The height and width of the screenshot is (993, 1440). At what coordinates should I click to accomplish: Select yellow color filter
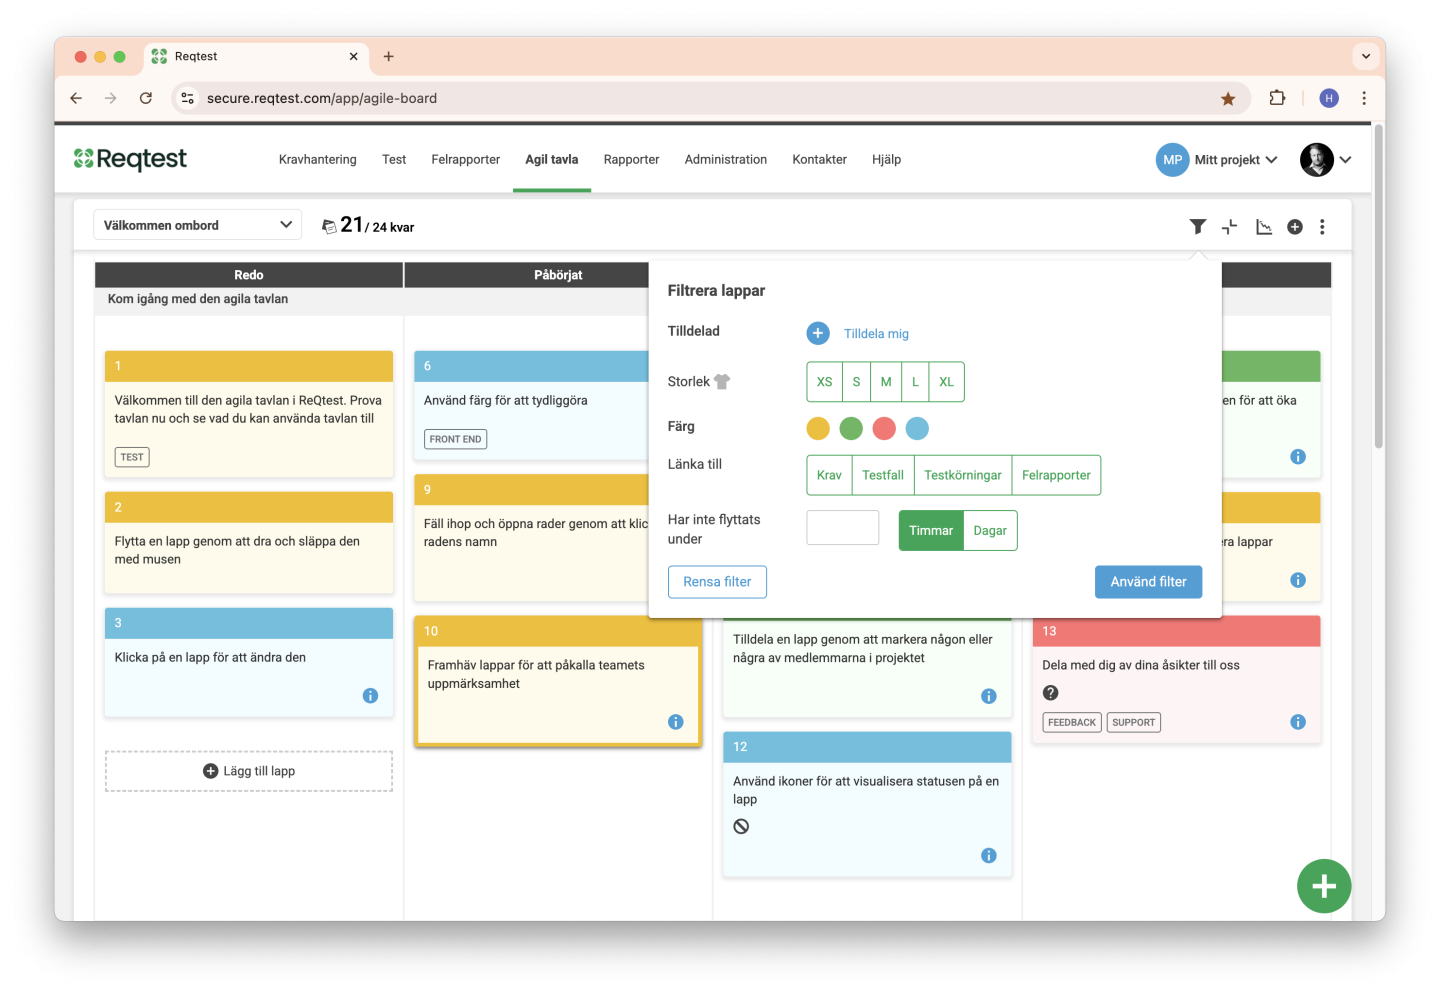[818, 428]
